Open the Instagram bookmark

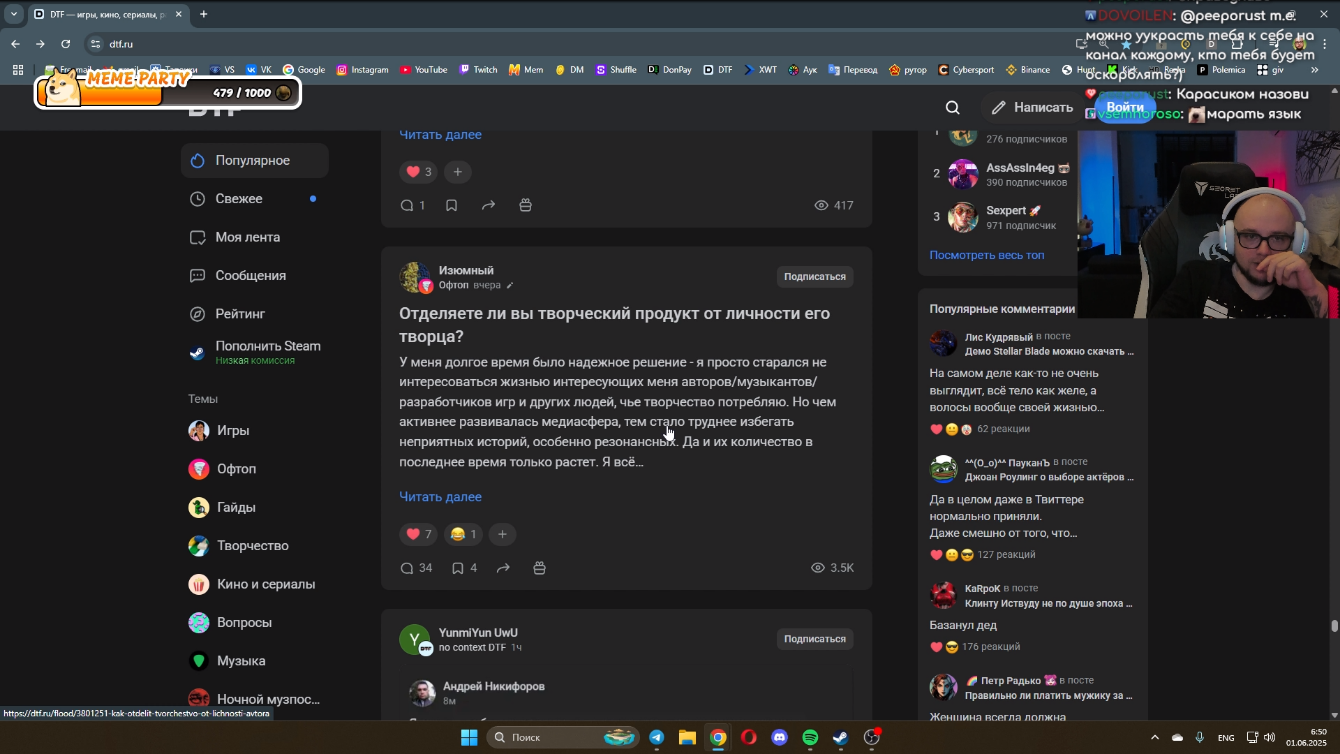pyautogui.click(x=362, y=70)
